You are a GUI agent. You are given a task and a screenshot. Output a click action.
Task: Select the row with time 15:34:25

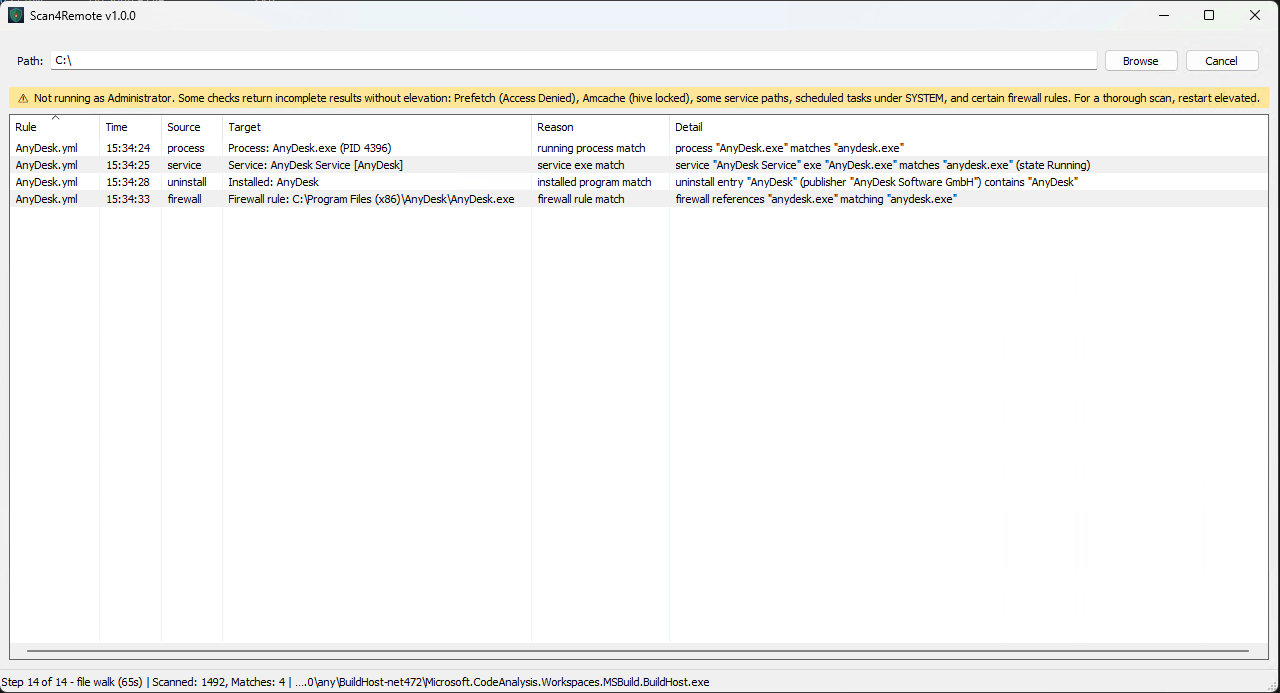click(x=639, y=165)
